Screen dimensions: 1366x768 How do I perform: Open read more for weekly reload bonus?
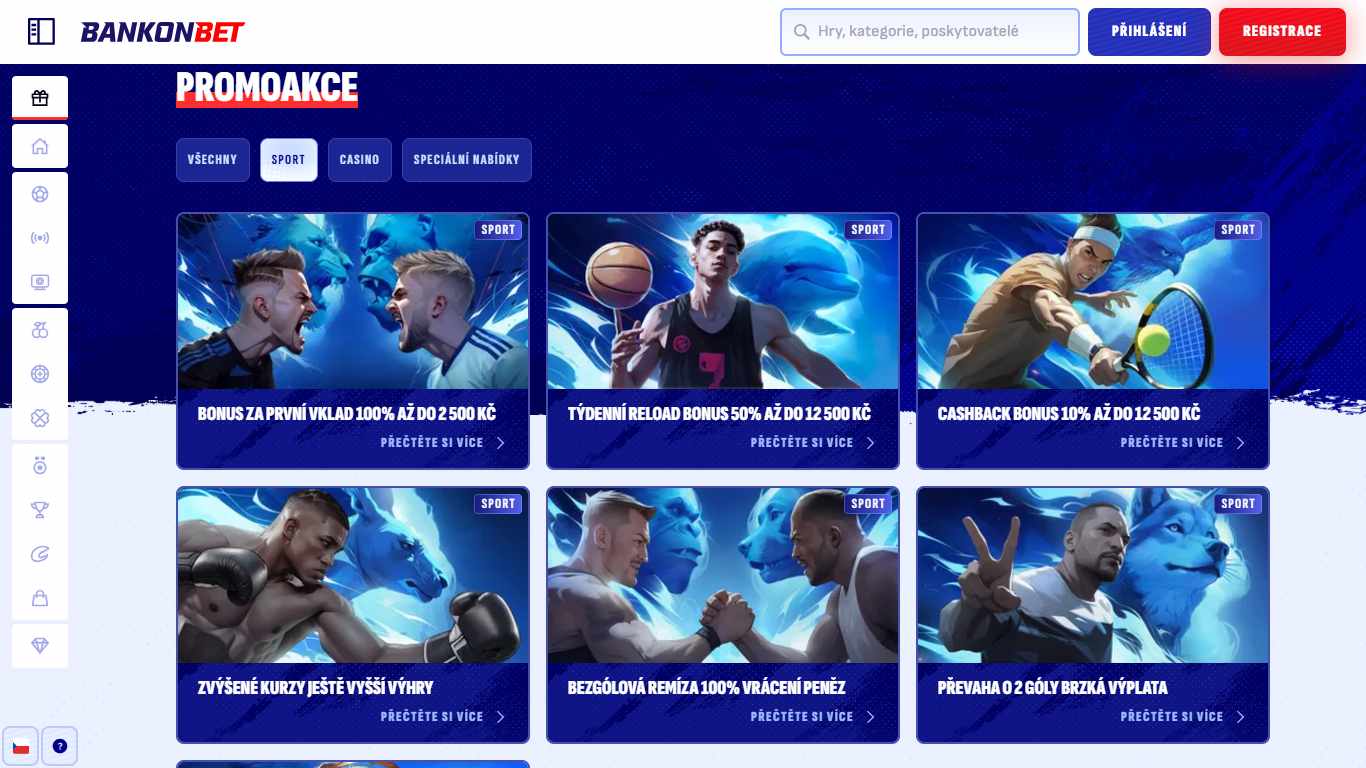[802, 442]
